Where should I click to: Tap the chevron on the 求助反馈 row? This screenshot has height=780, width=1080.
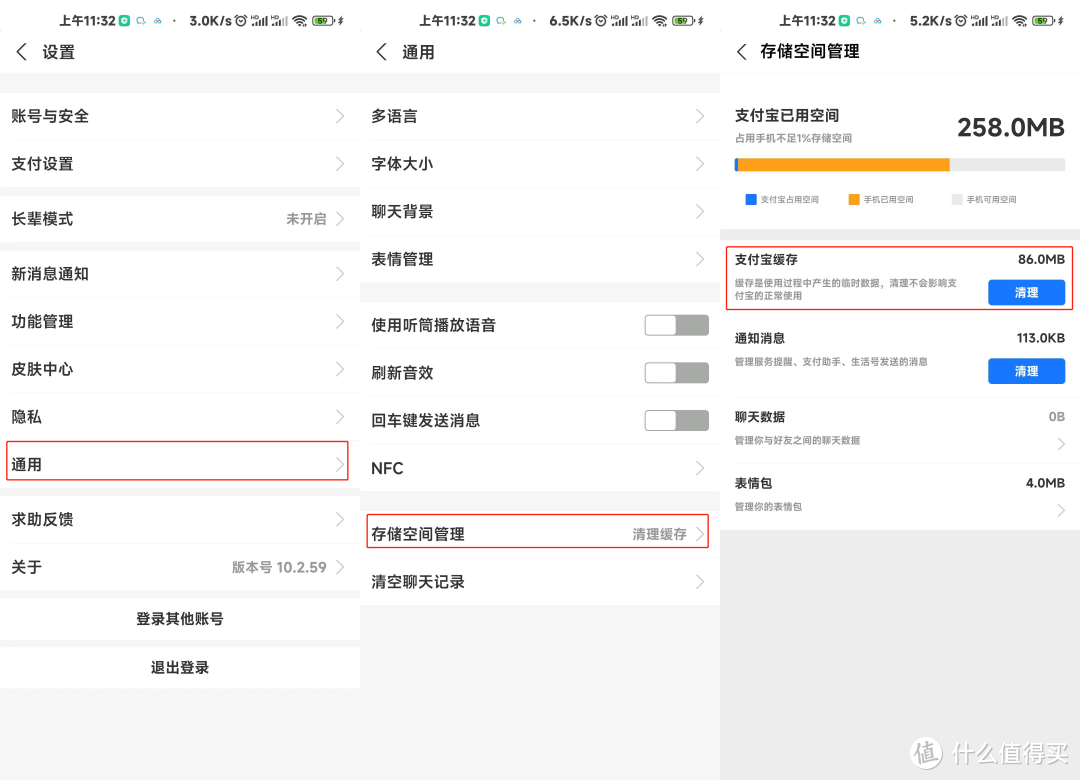coord(340,520)
